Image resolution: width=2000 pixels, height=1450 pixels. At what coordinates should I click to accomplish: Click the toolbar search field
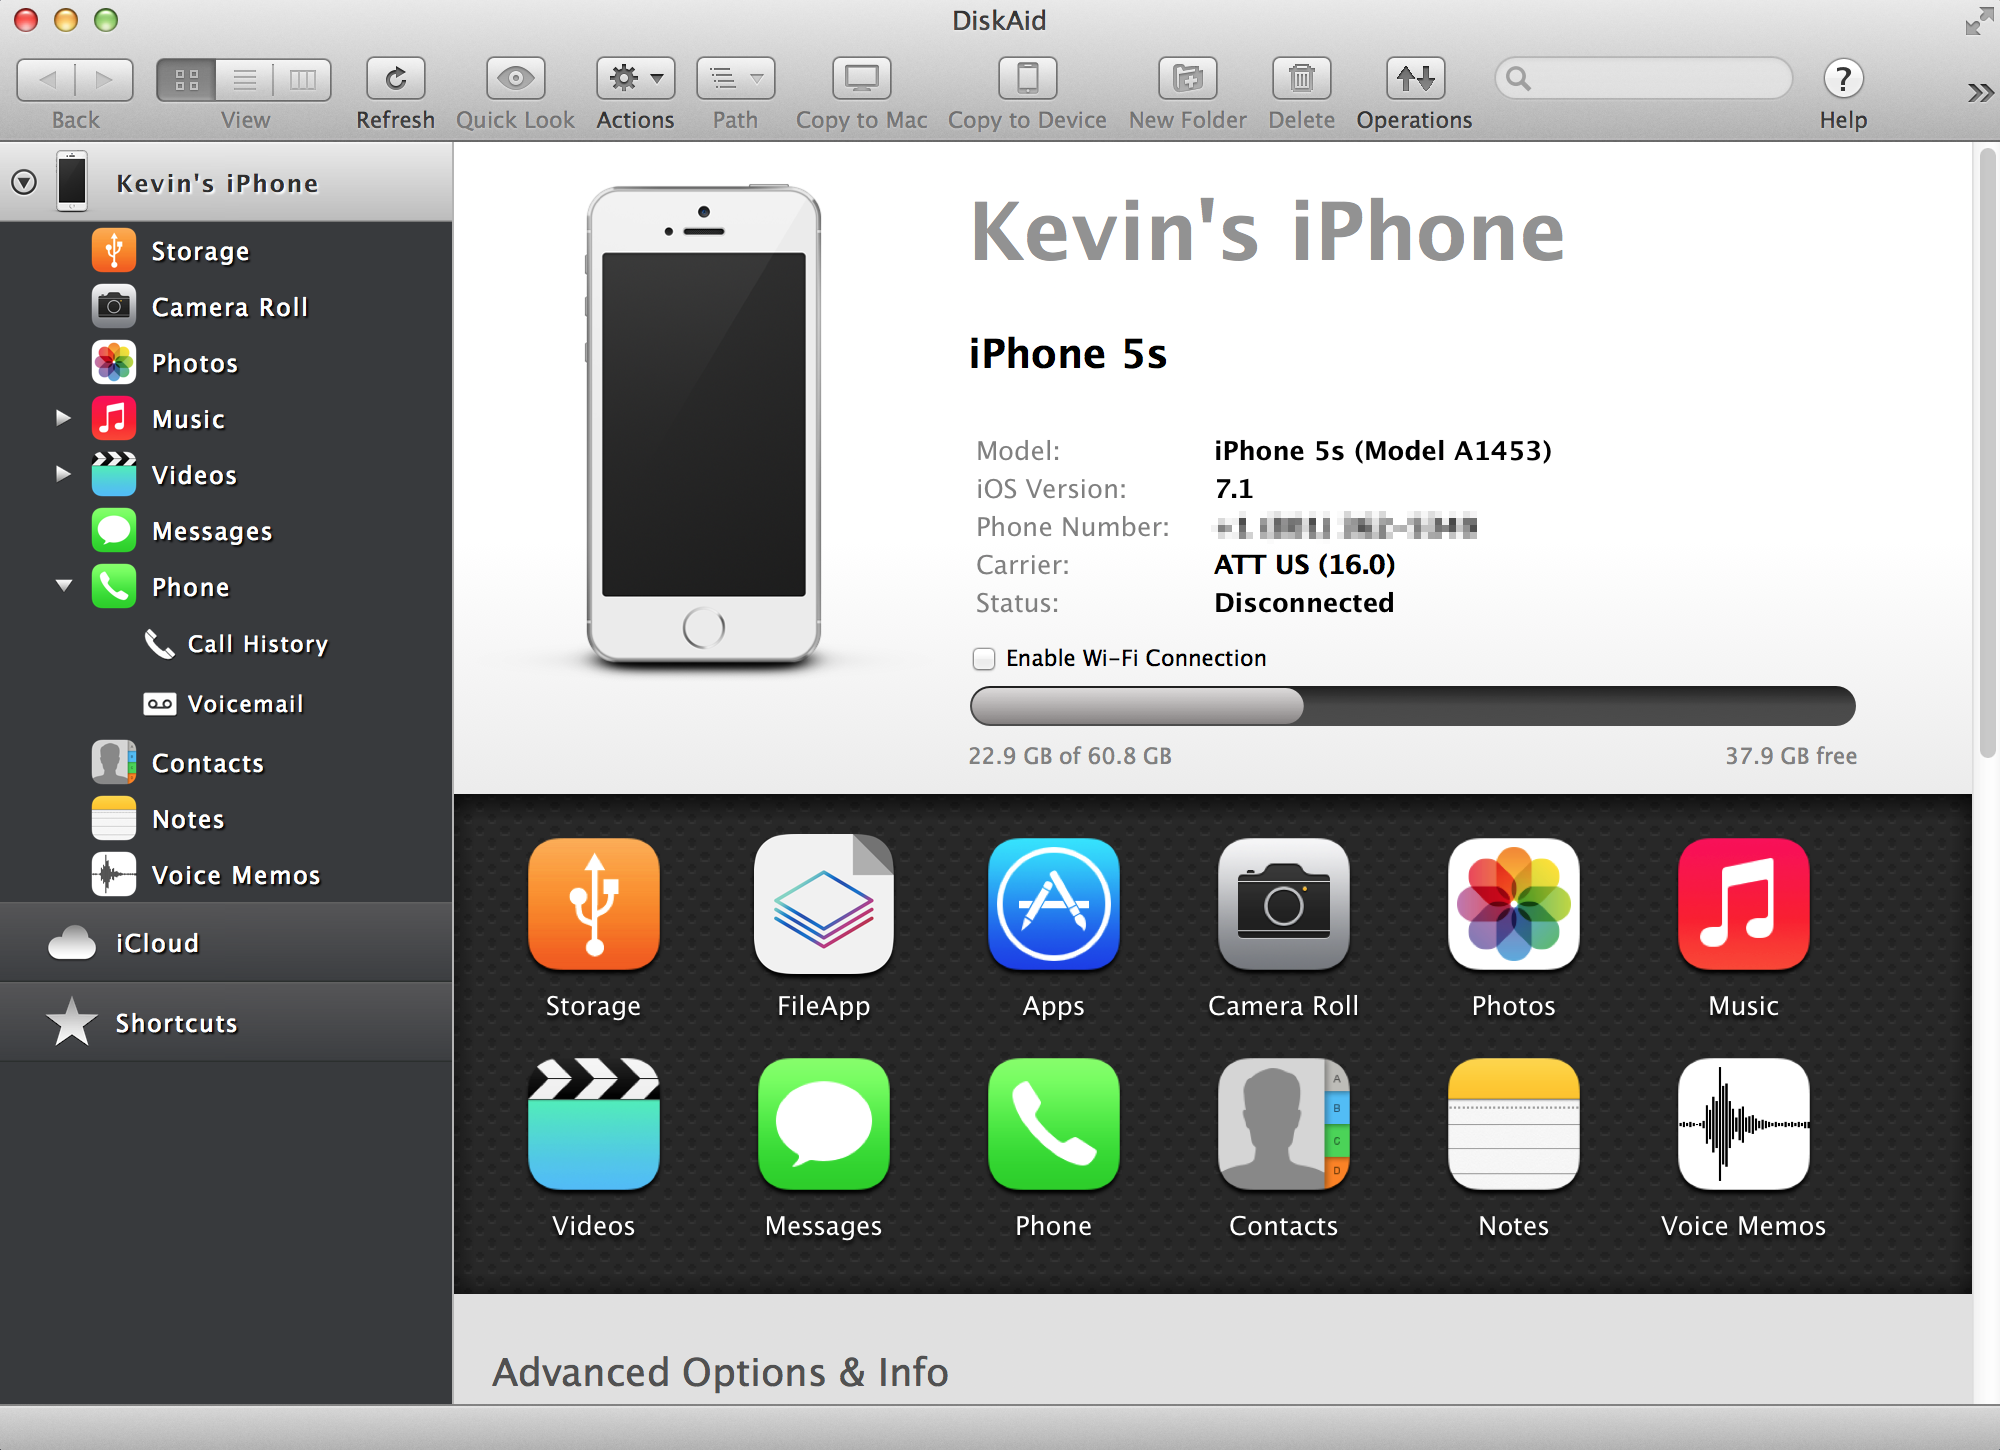1643,78
